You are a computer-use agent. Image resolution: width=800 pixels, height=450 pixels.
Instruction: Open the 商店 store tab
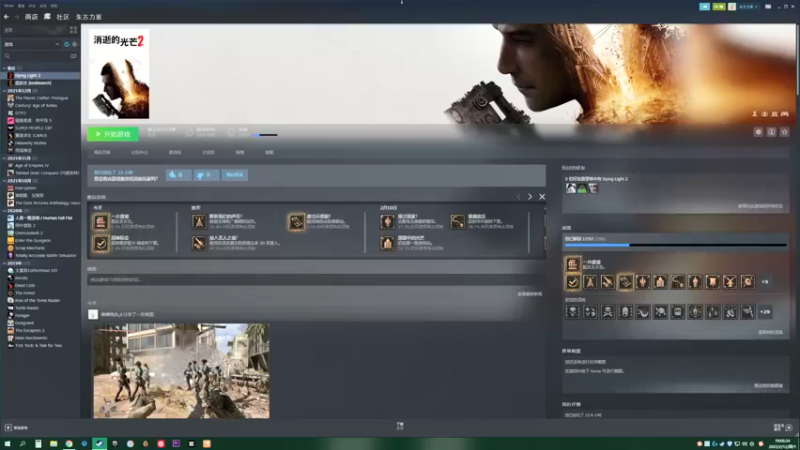pyautogui.click(x=31, y=17)
